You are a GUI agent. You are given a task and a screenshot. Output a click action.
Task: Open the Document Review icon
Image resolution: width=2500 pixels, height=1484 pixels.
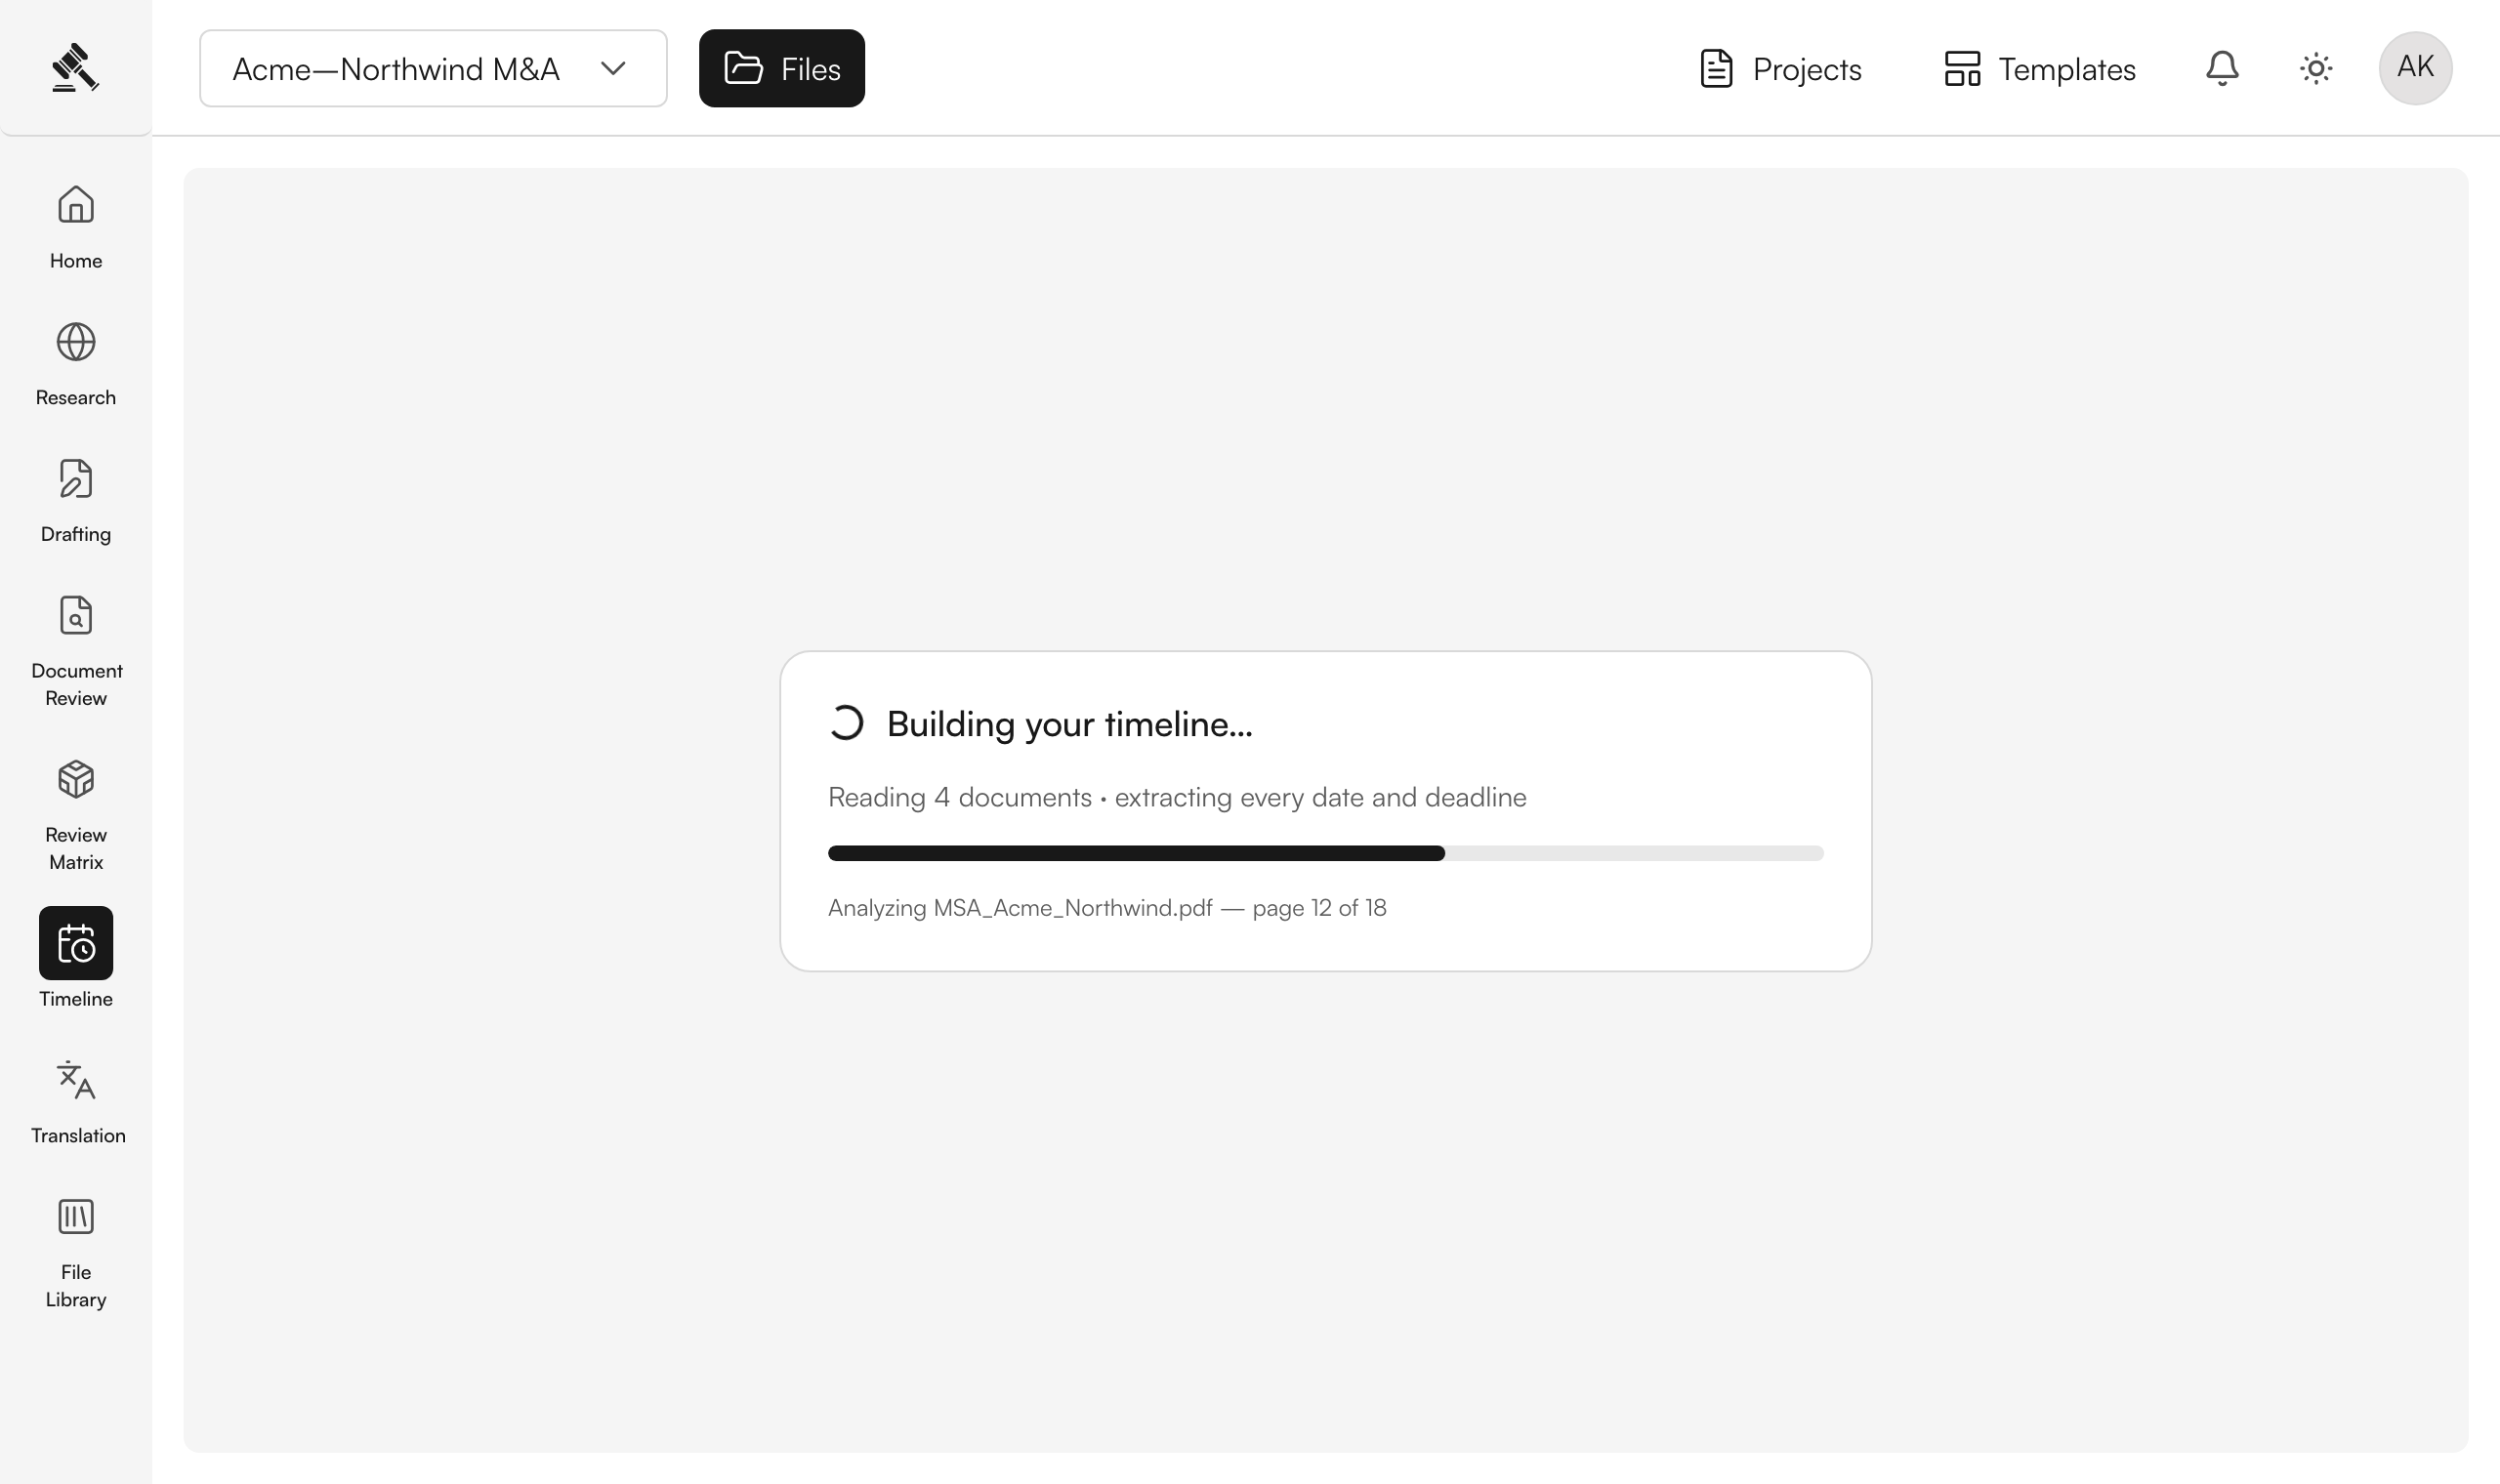pyautogui.click(x=76, y=615)
